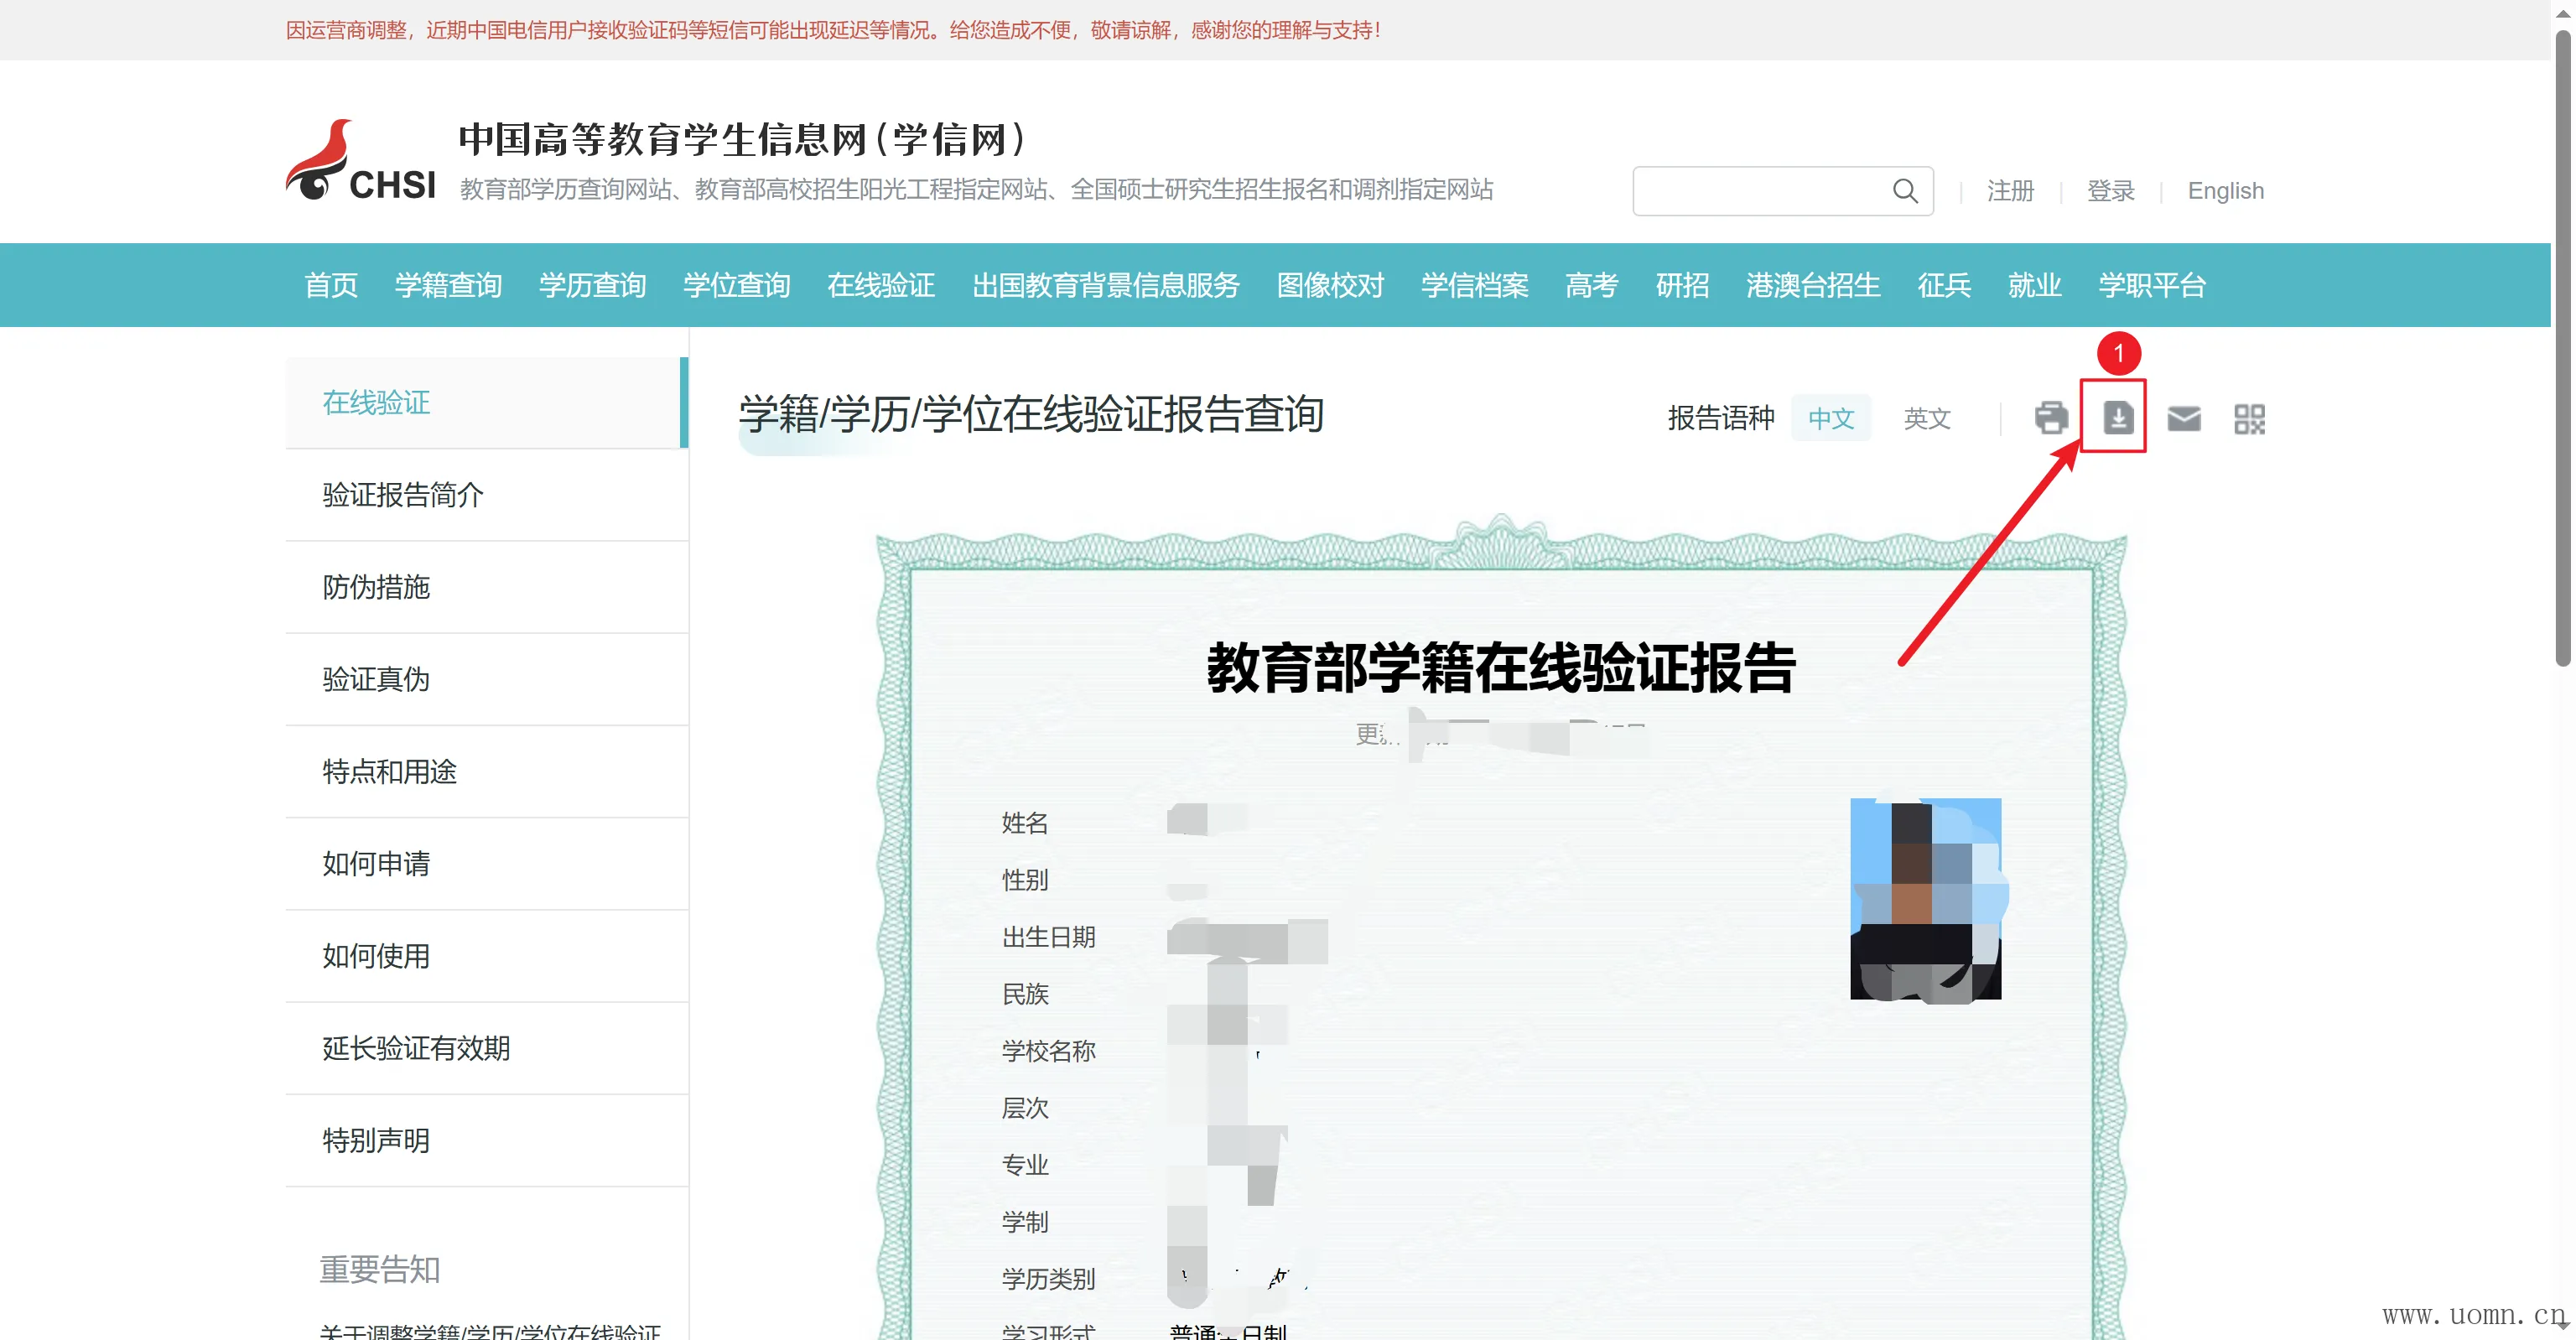Click the vertical page scrollbar
Viewport: 2576px width, 1340px height.
2562,350
